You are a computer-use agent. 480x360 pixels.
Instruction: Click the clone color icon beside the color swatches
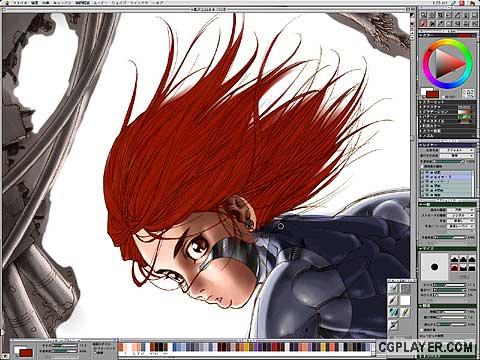(468, 93)
